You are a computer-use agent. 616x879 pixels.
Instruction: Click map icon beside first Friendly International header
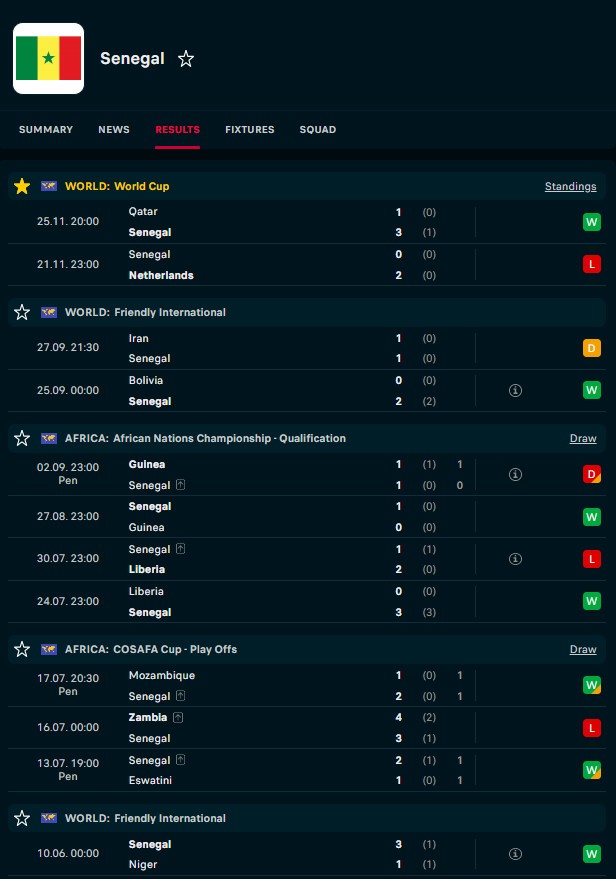coord(49,312)
